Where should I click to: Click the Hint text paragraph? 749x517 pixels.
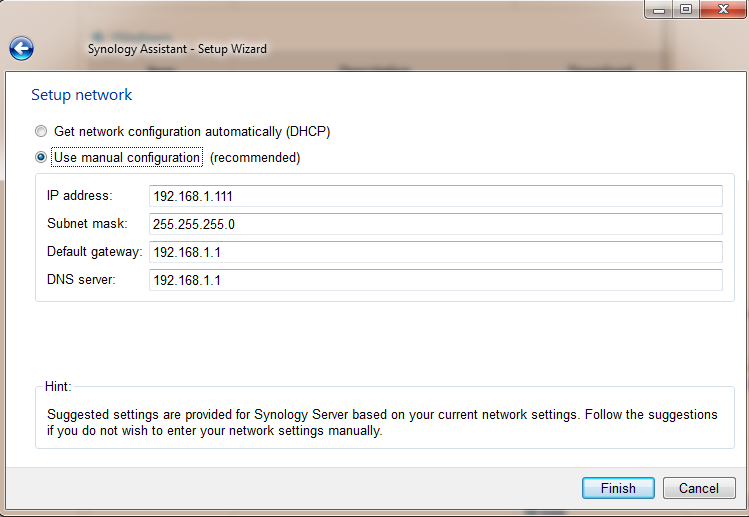pyautogui.click(x=382, y=422)
